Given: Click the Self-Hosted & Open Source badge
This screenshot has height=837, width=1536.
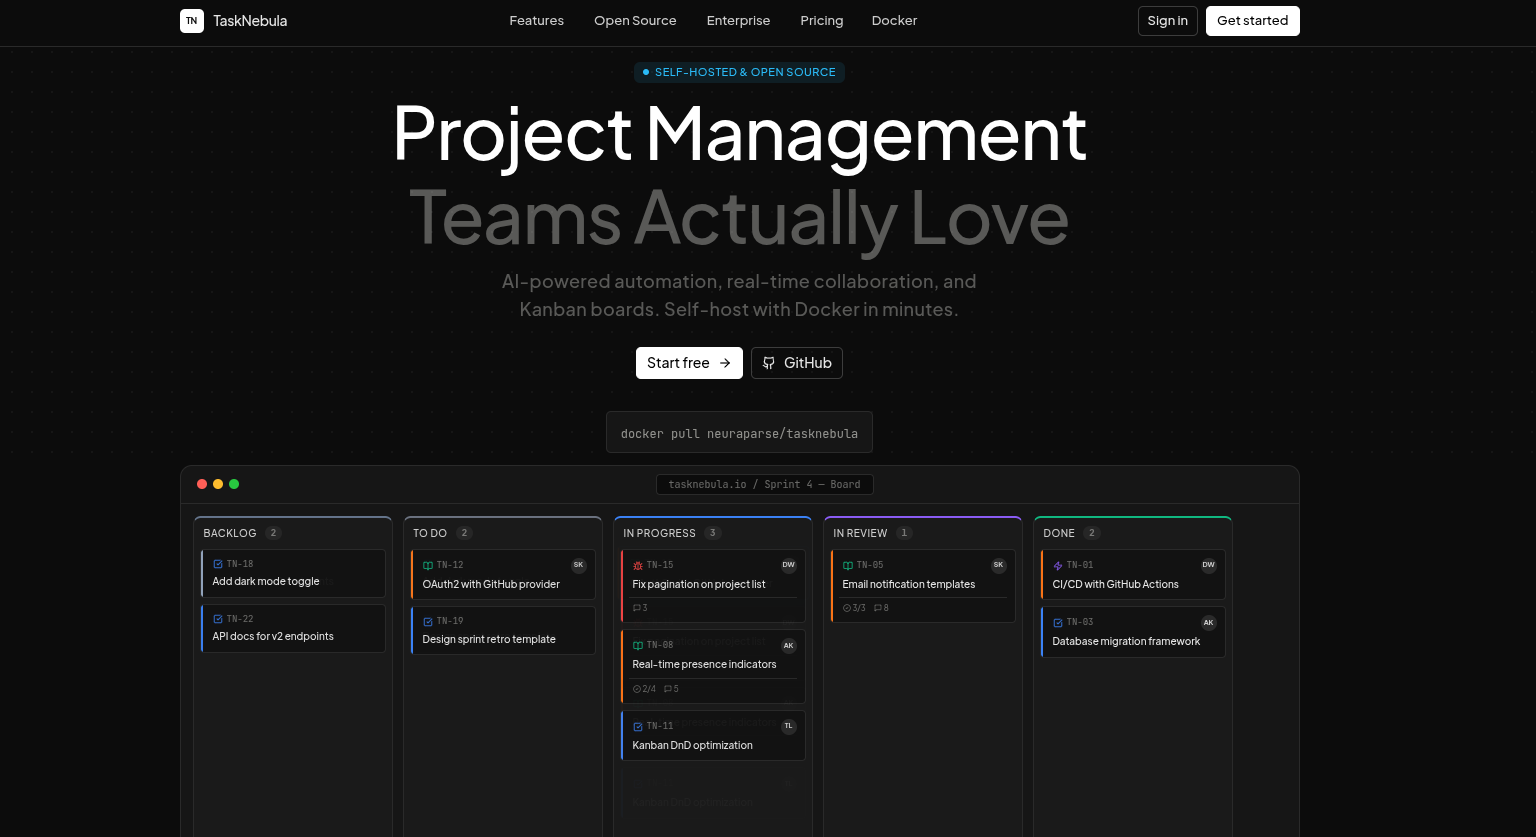Looking at the screenshot, I should pos(739,72).
